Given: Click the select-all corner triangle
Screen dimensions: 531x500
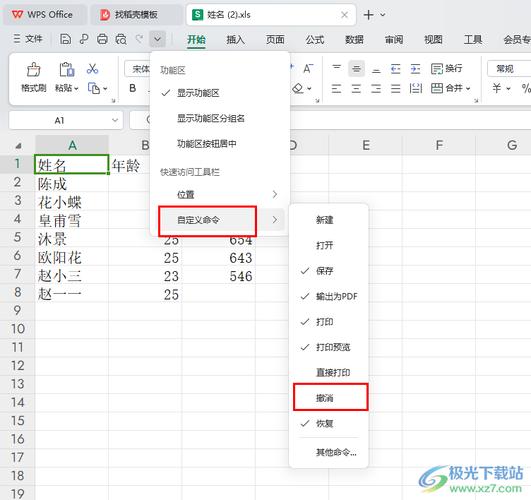Looking at the screenshot, I should pyautogui.click(x=18, y=146).
